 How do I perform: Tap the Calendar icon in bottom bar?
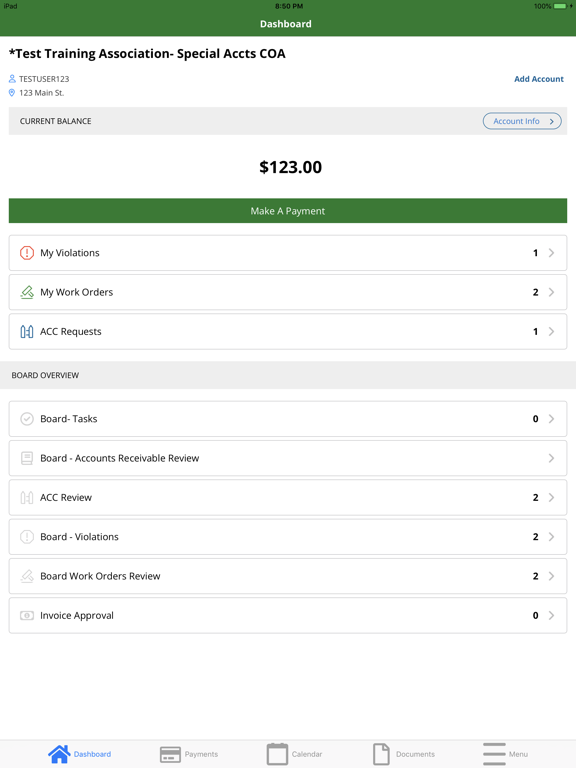(277, 754)
